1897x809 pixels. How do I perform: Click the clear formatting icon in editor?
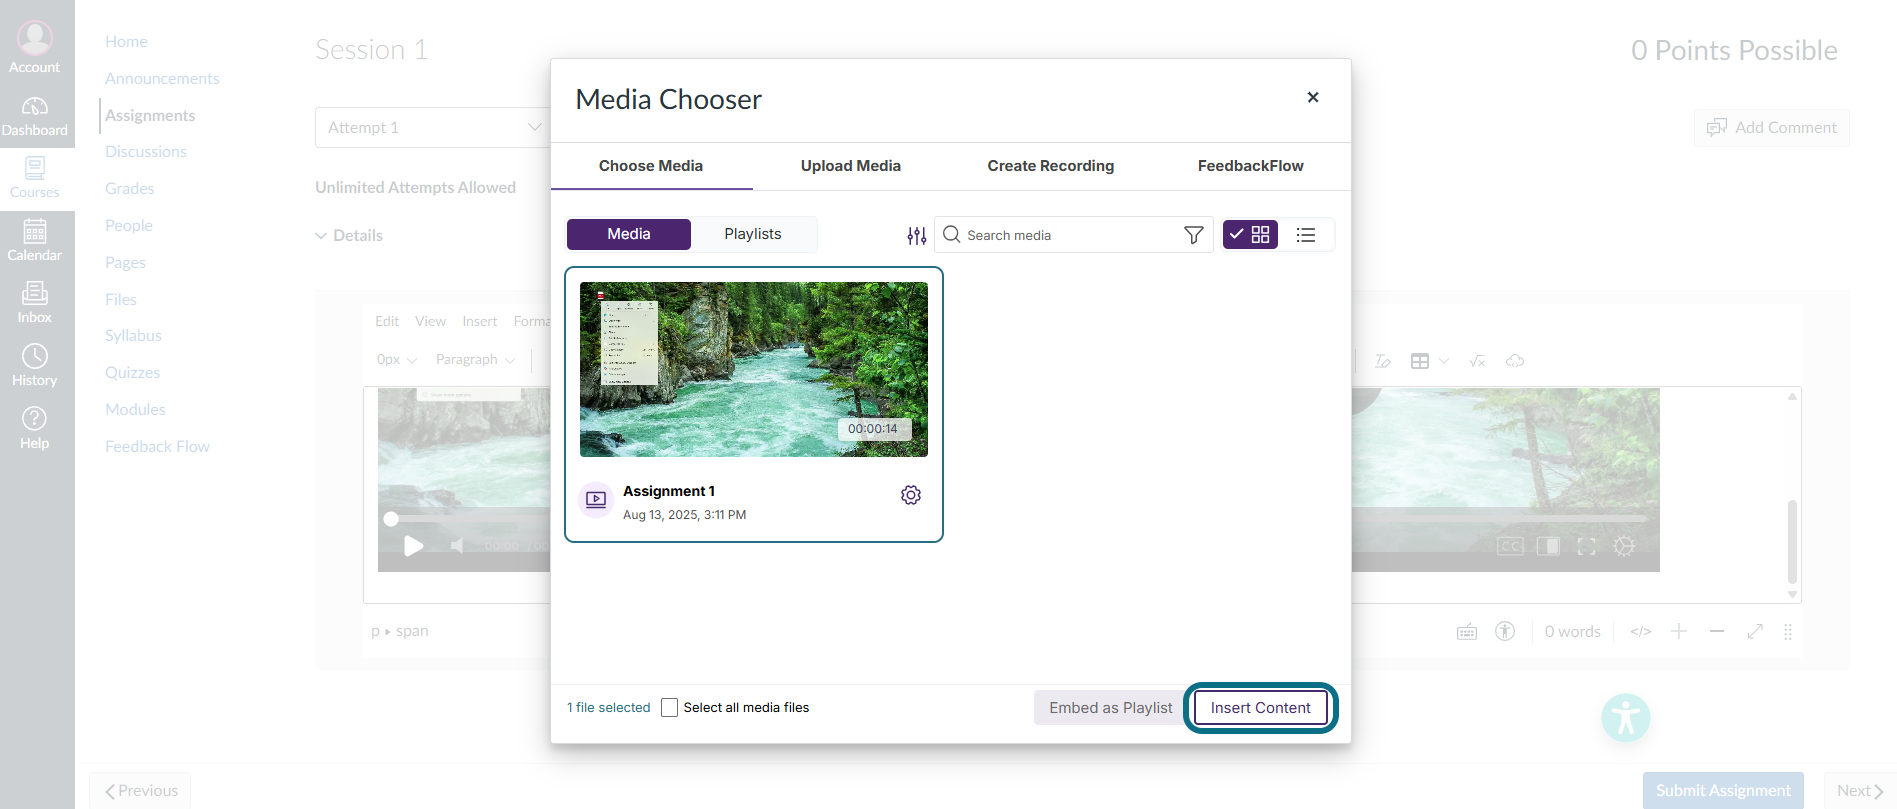click(x=1383, y=361)
